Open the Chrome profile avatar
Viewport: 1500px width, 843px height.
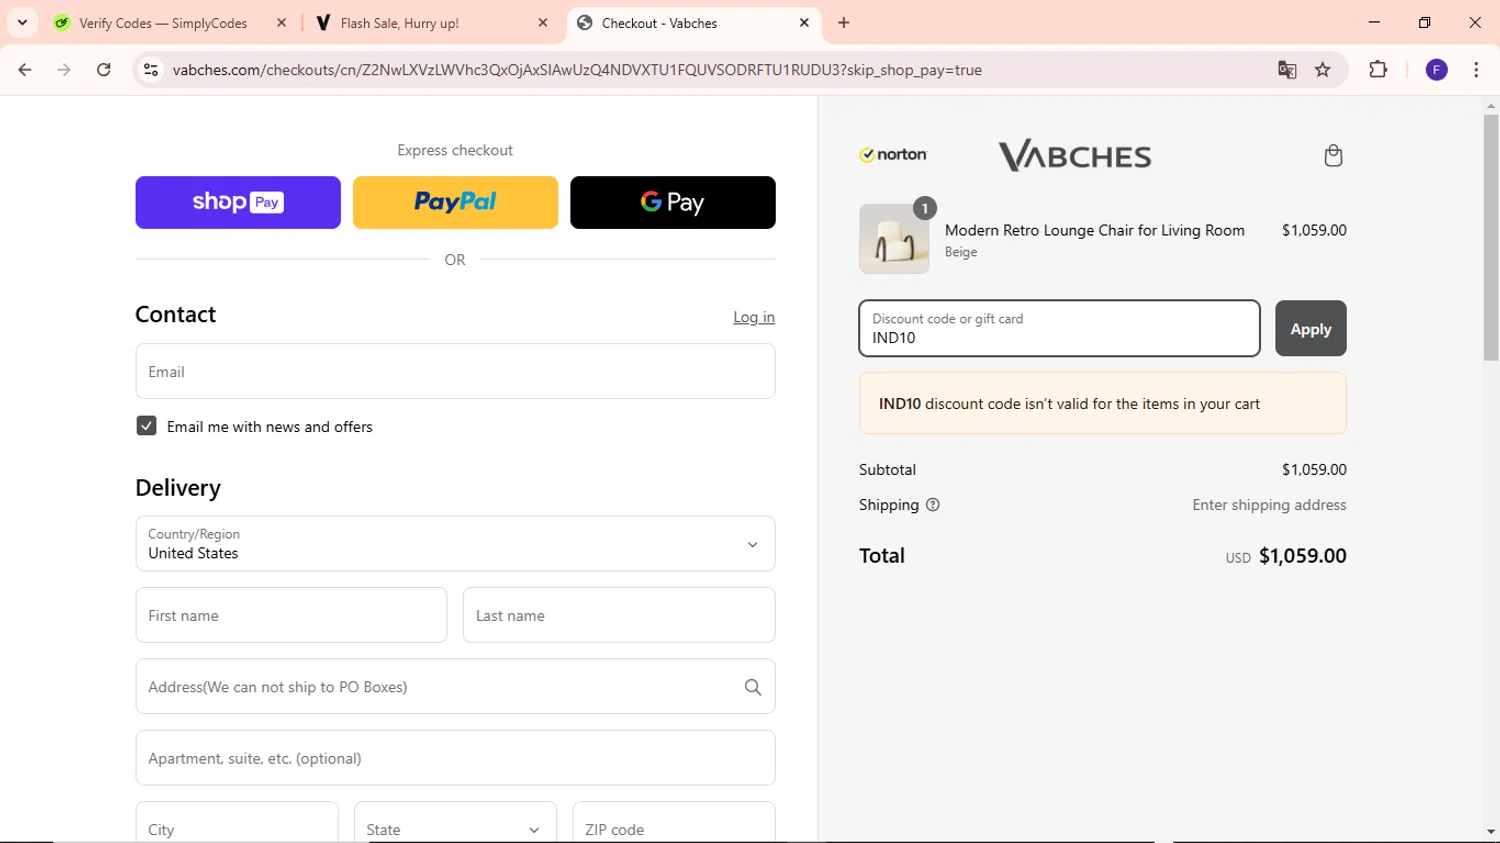[1437, 70]
